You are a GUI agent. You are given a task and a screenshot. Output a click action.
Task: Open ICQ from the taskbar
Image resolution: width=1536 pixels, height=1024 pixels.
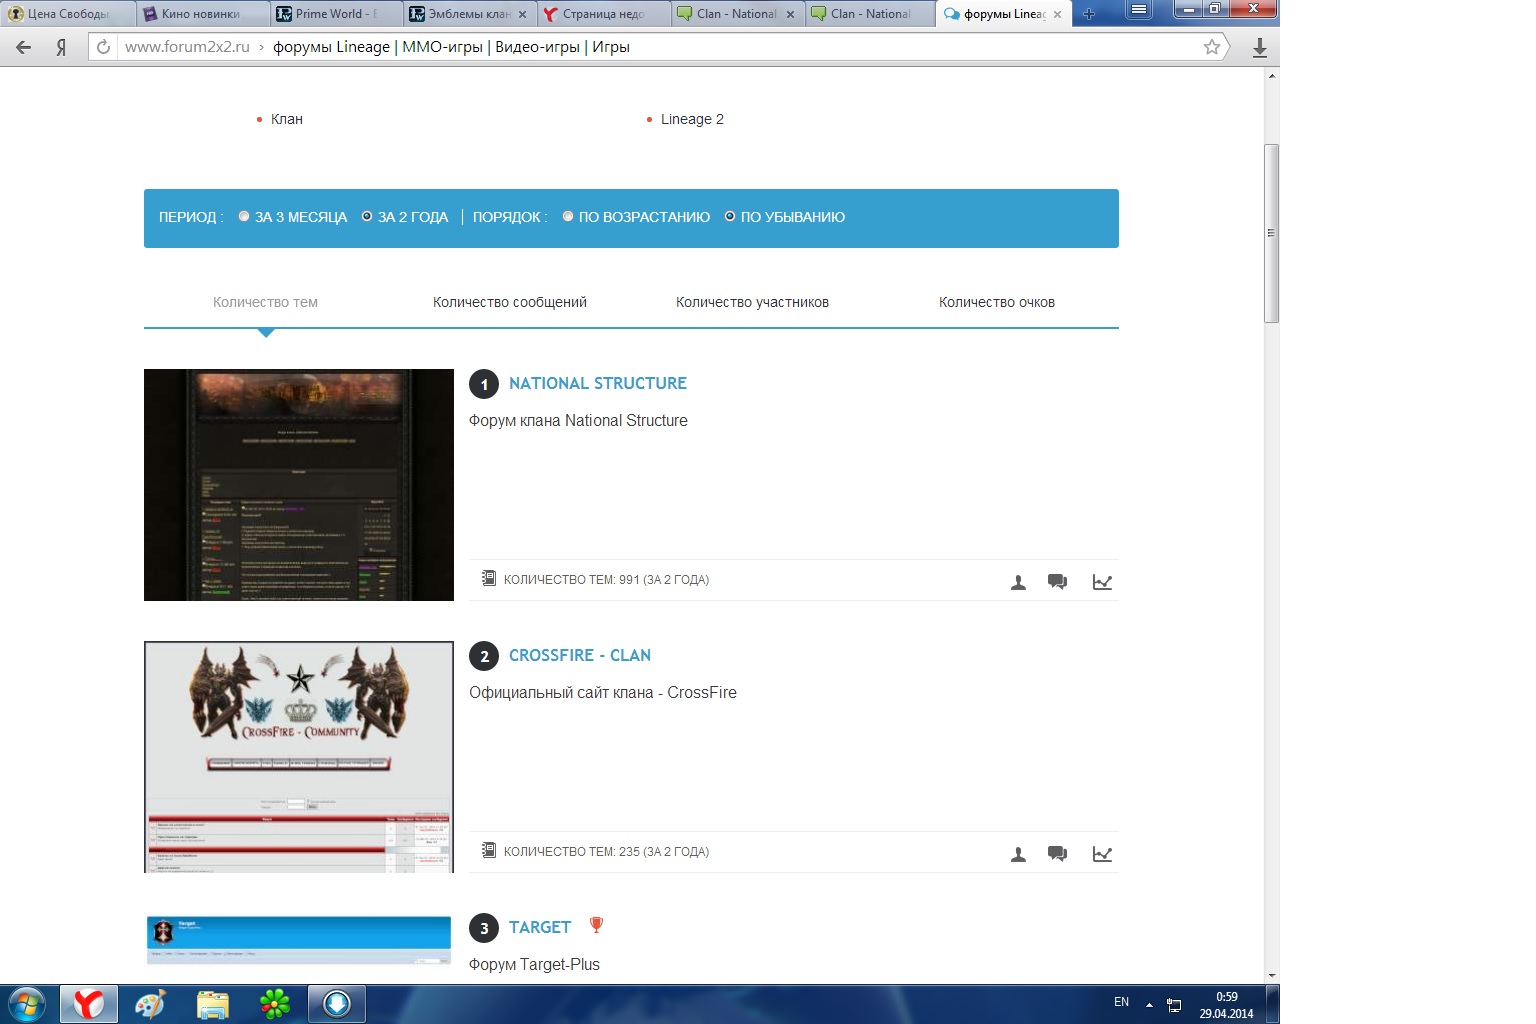point(275,1004)
